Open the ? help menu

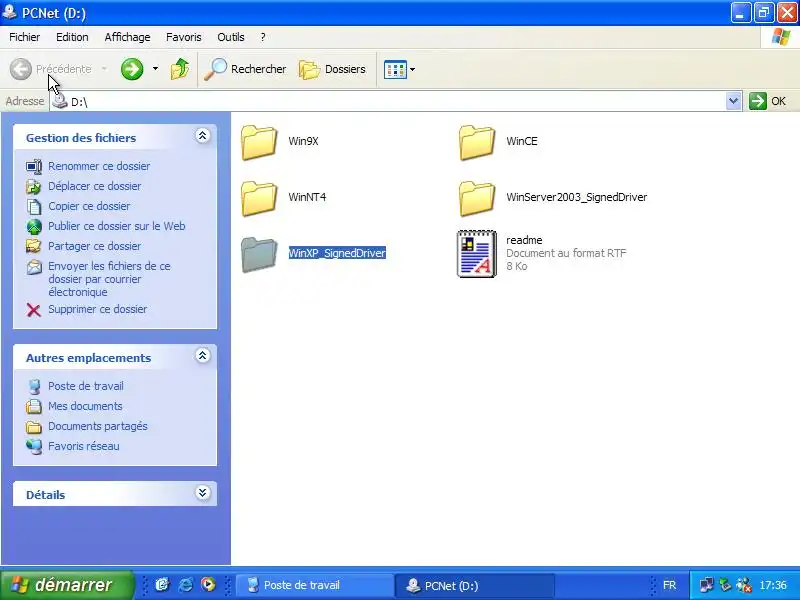[x=263, y=37]
